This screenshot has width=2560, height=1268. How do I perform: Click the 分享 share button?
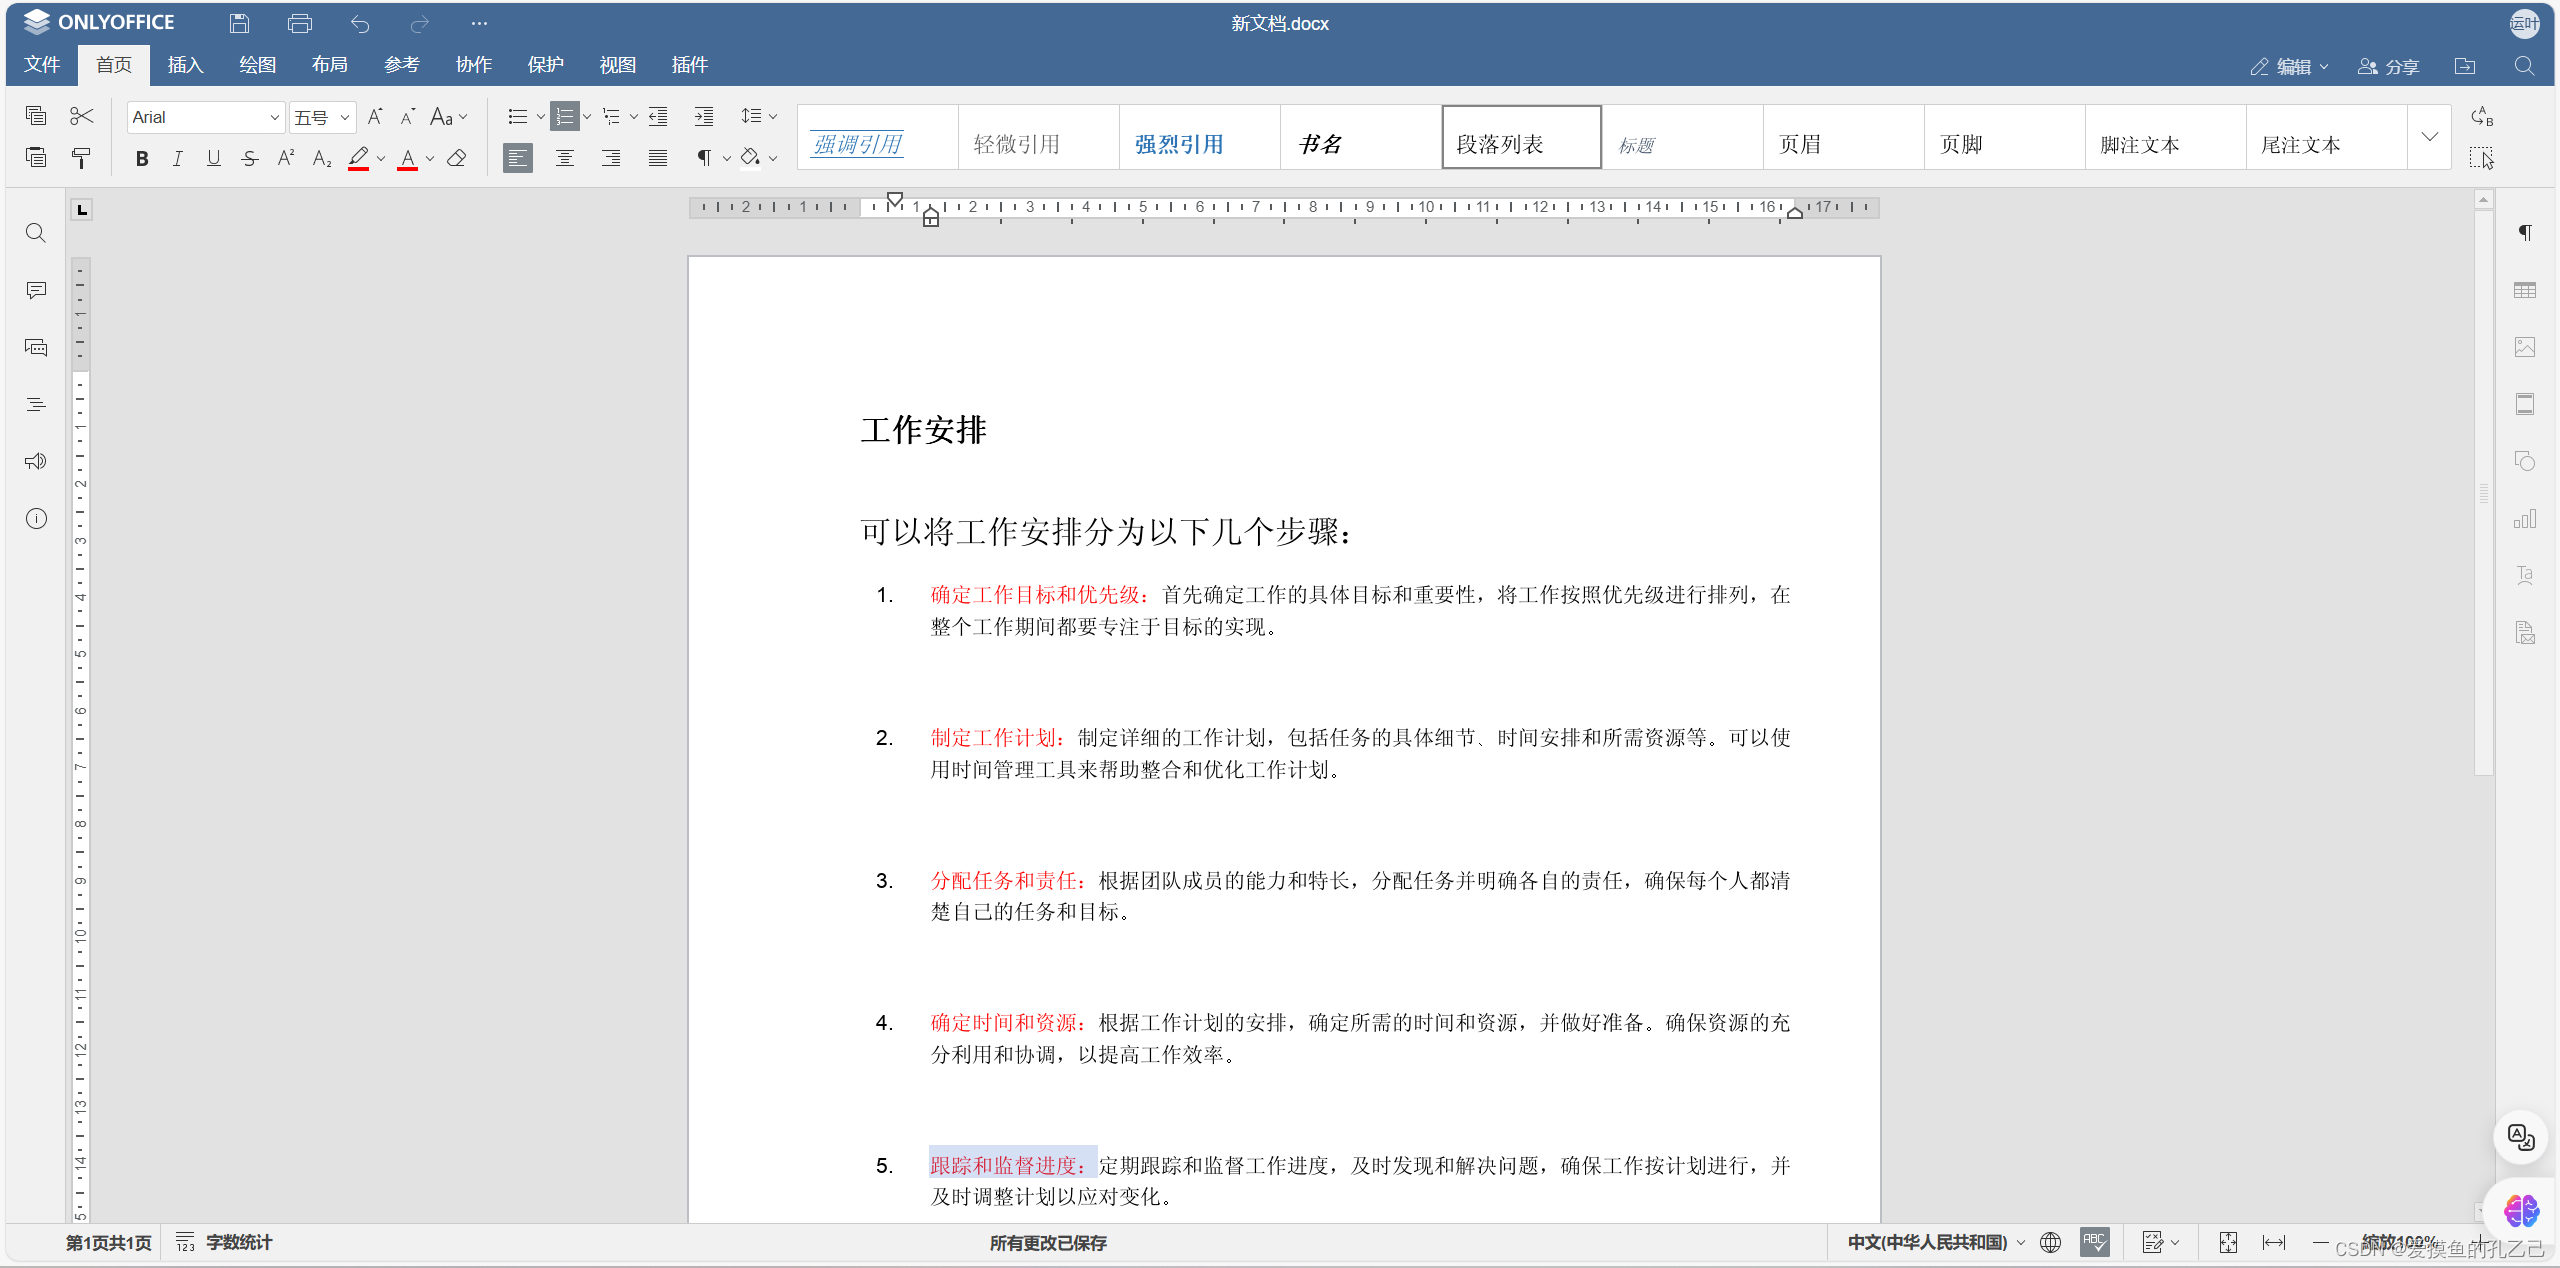(2388, 66)
